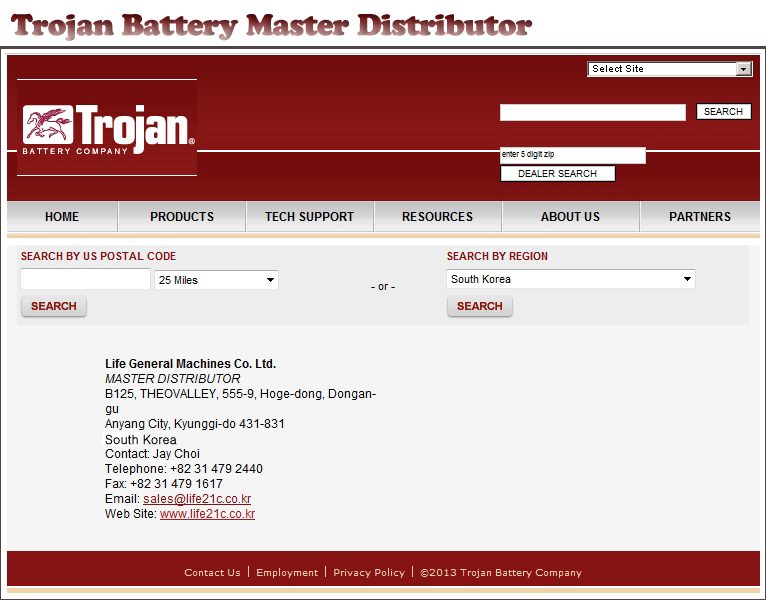Expand the 25 Miles distance dropdown
This screenshot has width=766, height=600.
pos(216,280)
